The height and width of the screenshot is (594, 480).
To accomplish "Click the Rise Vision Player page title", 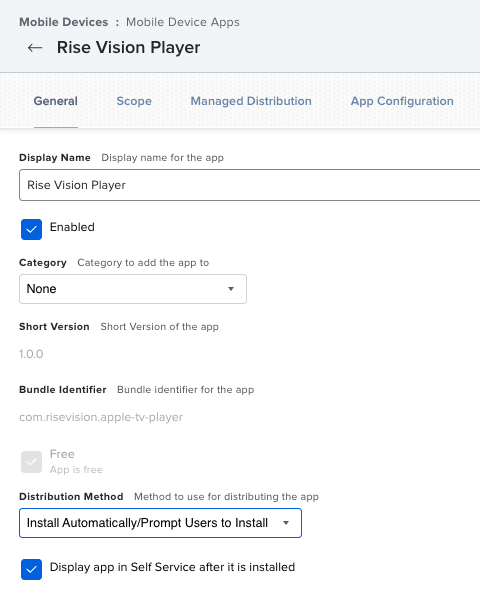I will tap(128, 47).
